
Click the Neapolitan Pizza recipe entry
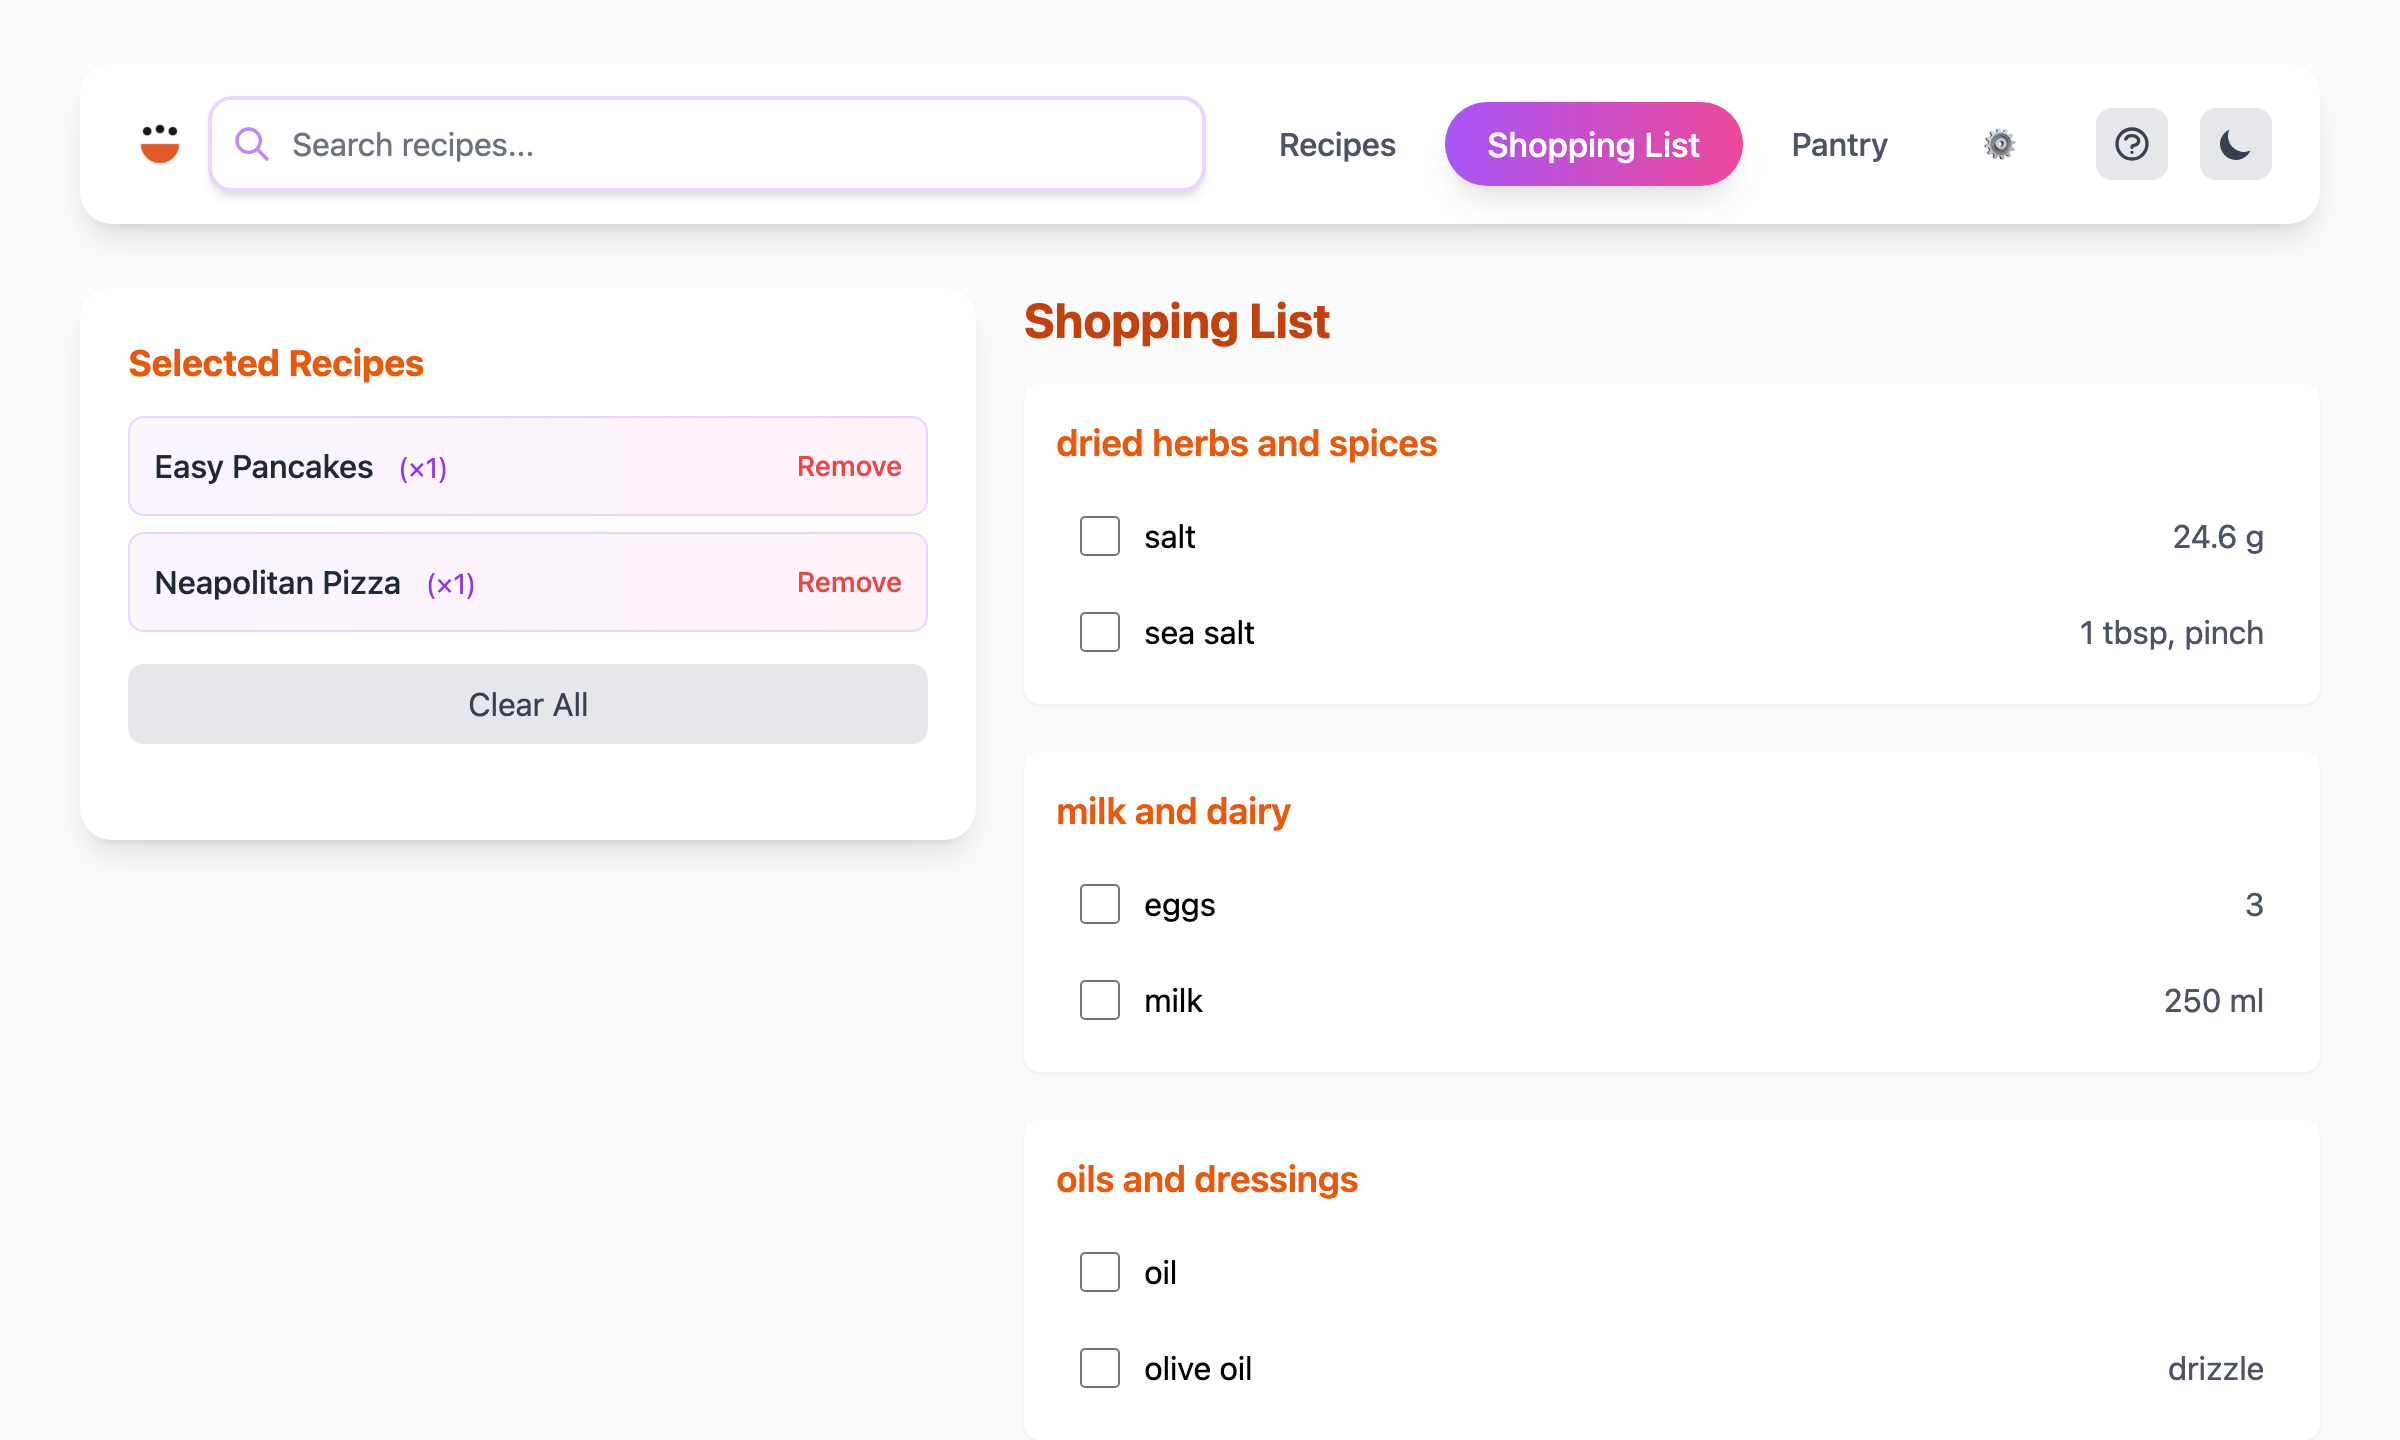tap(278, 582)
